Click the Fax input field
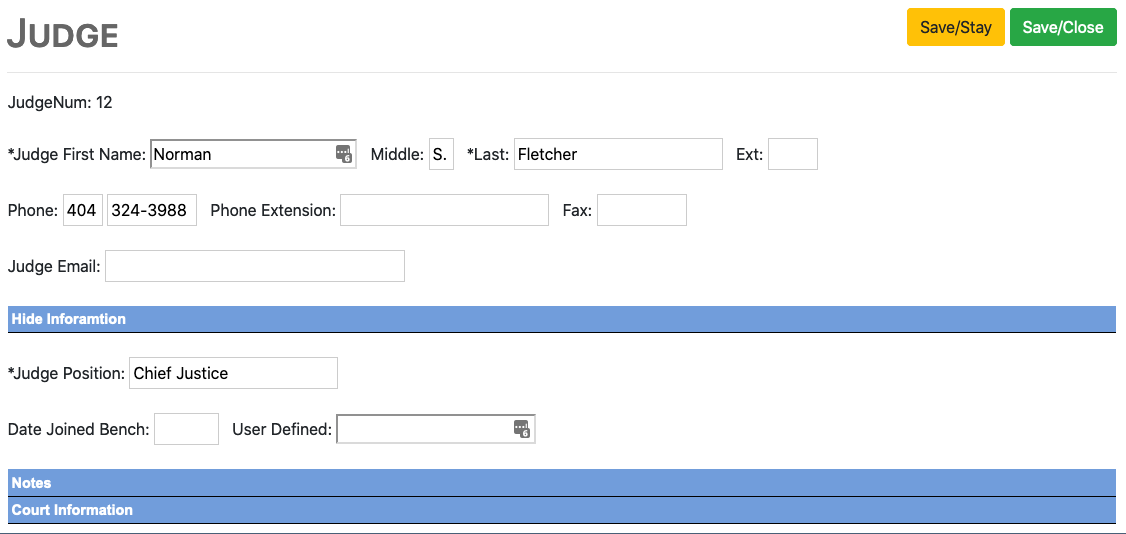This screenshot has width=1126, height=534. [x=641, y=210]
